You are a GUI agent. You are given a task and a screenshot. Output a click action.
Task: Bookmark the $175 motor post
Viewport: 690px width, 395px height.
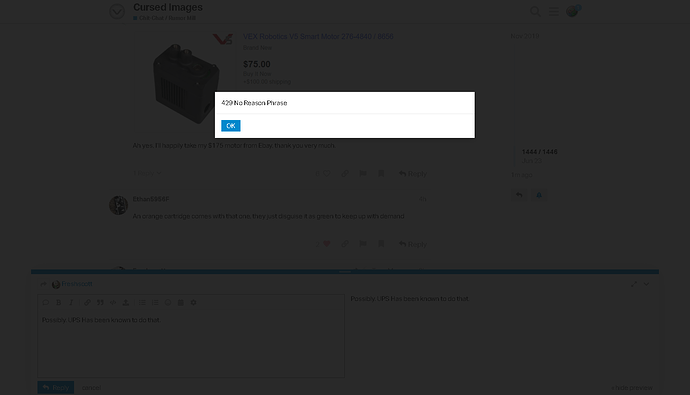tap(381, 174)
